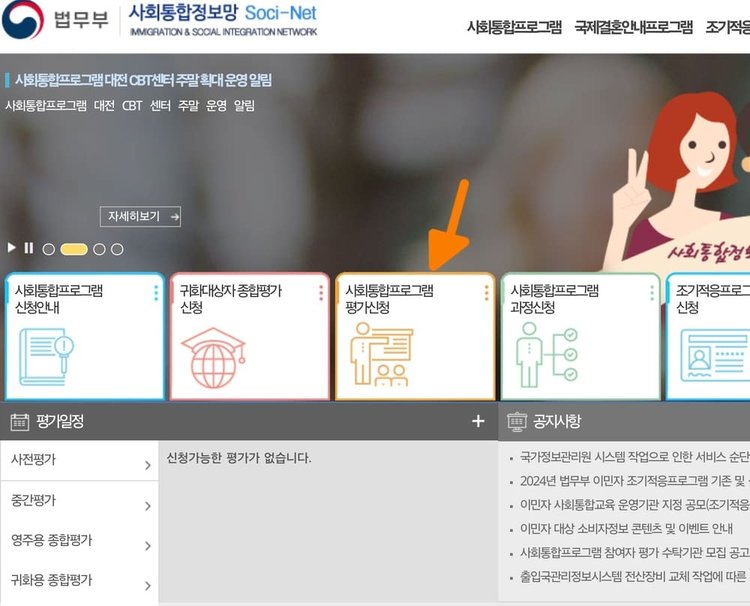The width and height of the screenshot is (750, 606).
Task: Click the 평가일정 calendar icon
Action: 20,422
